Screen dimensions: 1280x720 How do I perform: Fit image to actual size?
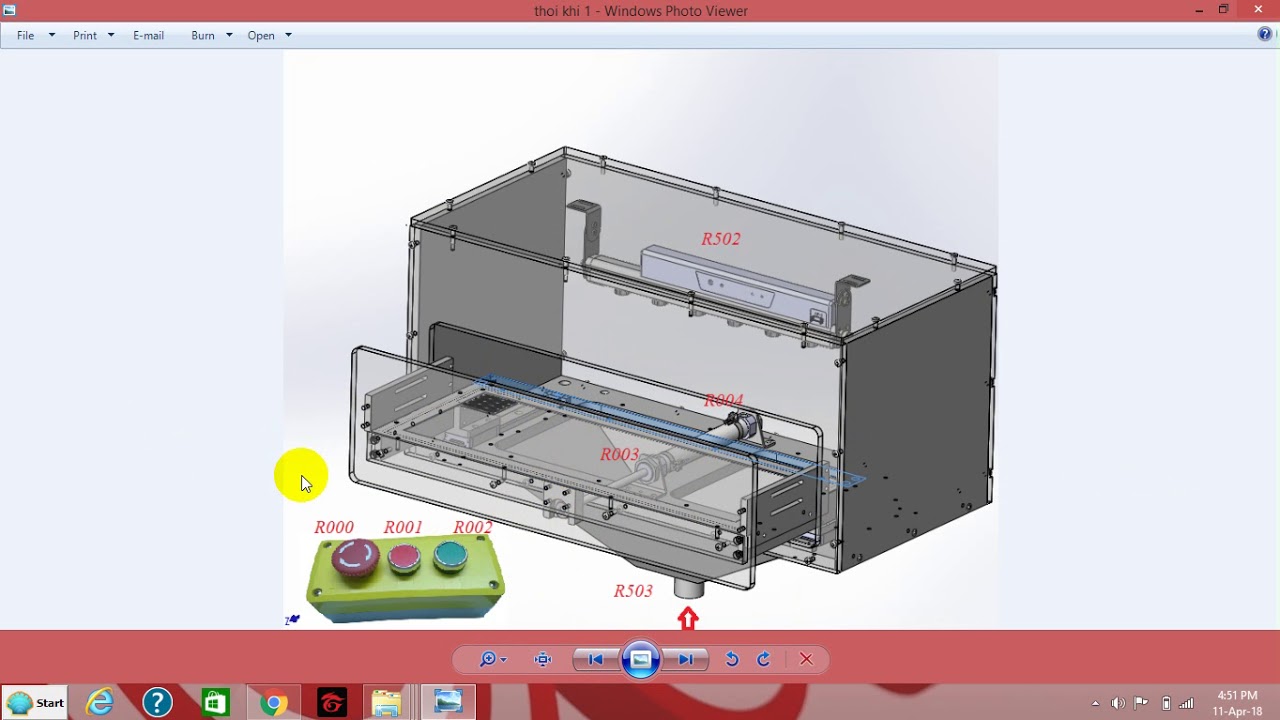click(x=543, y=659)
